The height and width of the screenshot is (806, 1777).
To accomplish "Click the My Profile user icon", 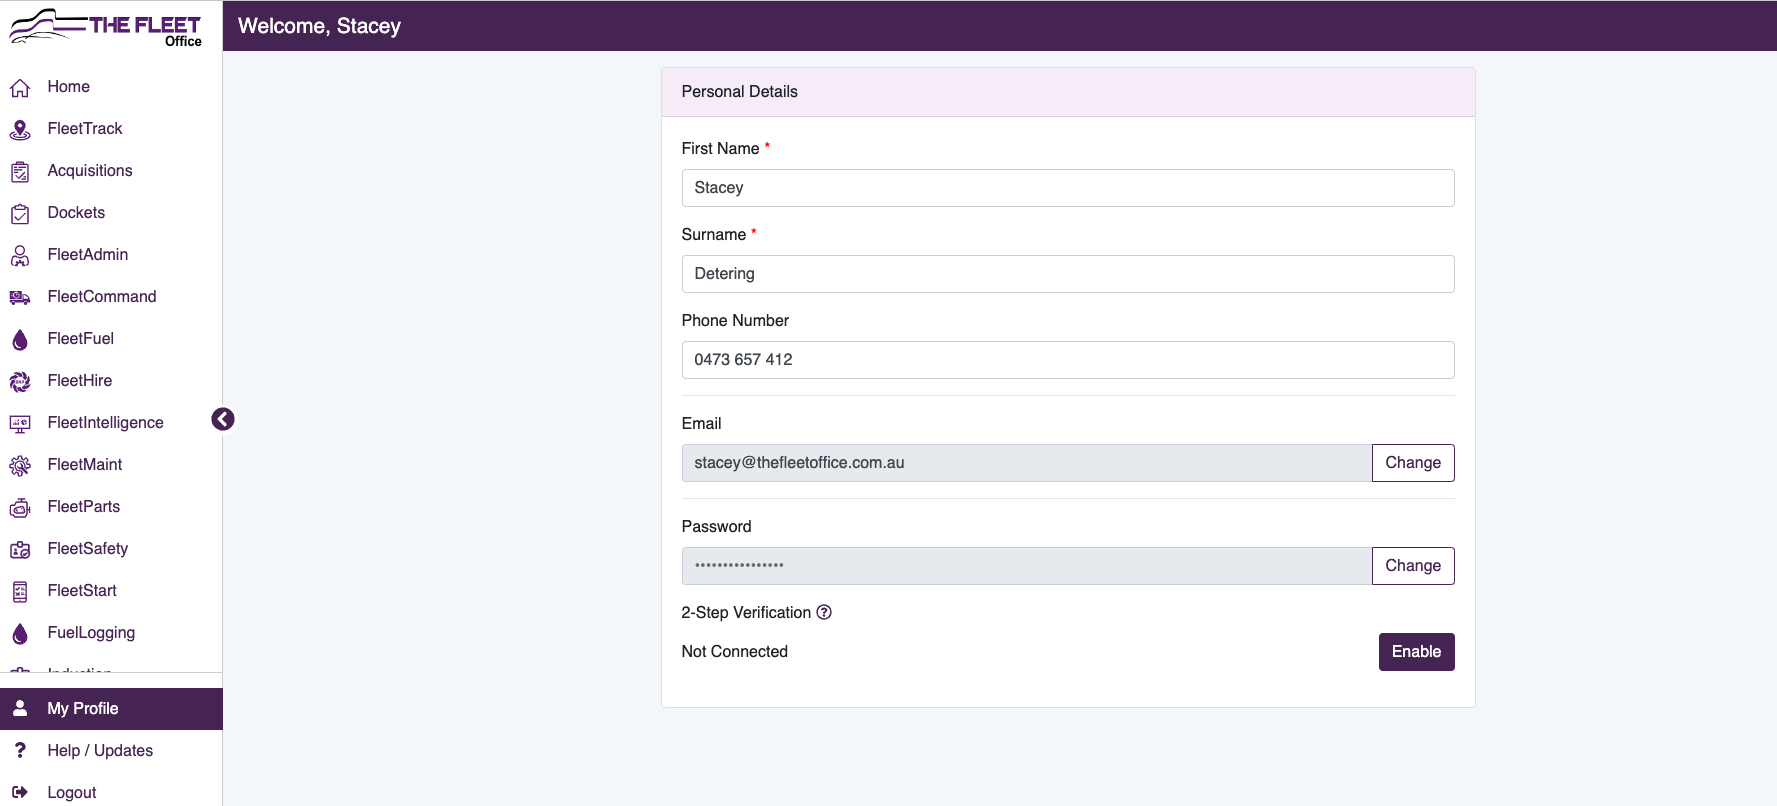I will [x=20, y=708].
